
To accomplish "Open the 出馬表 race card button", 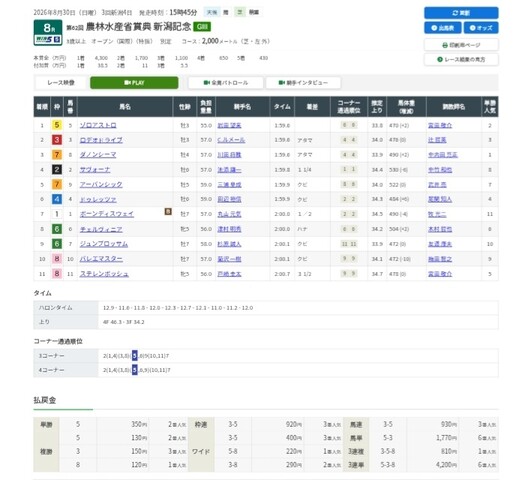I will pyautogui.click(x=442, y=28).
